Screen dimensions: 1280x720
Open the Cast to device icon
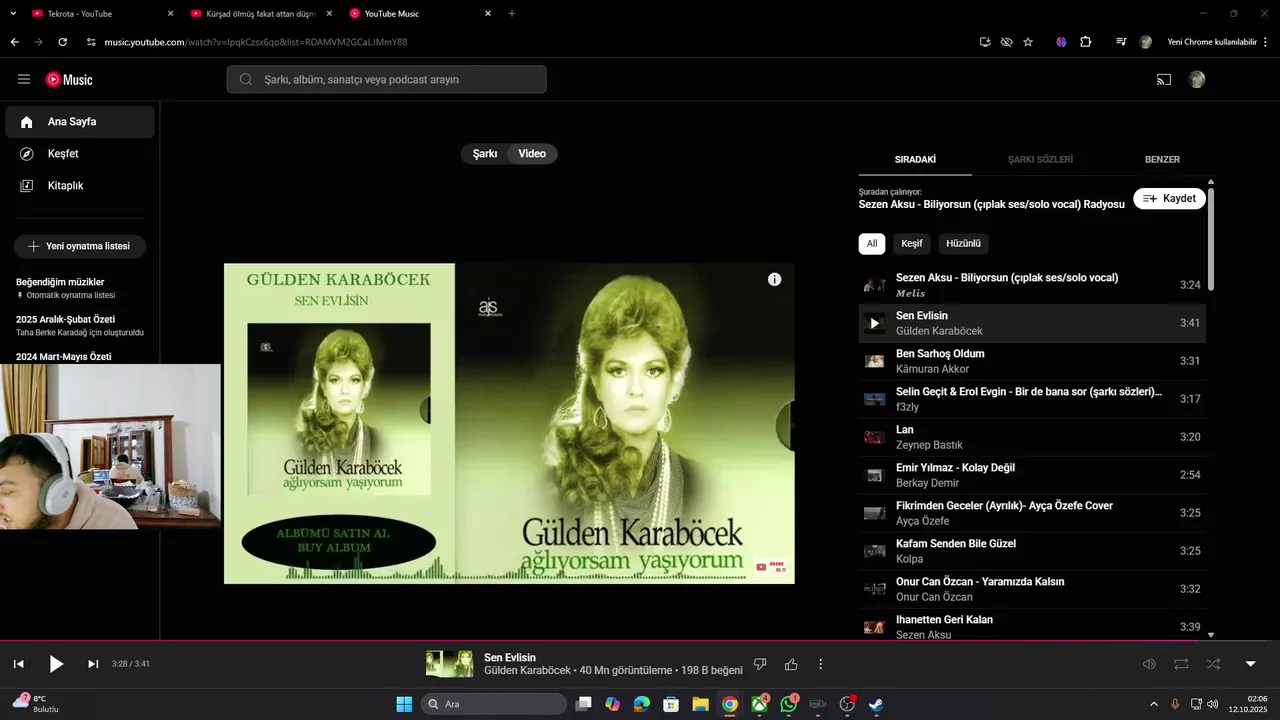[x=1164, y=79]
